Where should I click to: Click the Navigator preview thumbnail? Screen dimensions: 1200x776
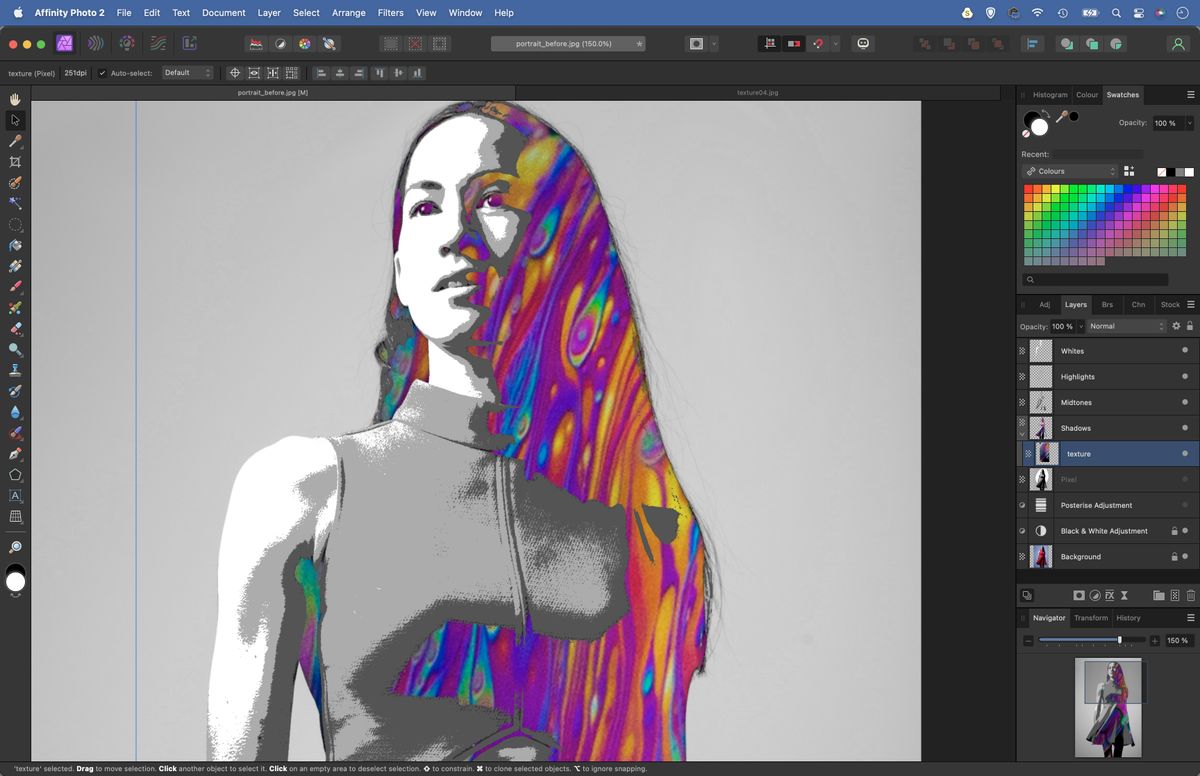click(x=1110, y=707)
